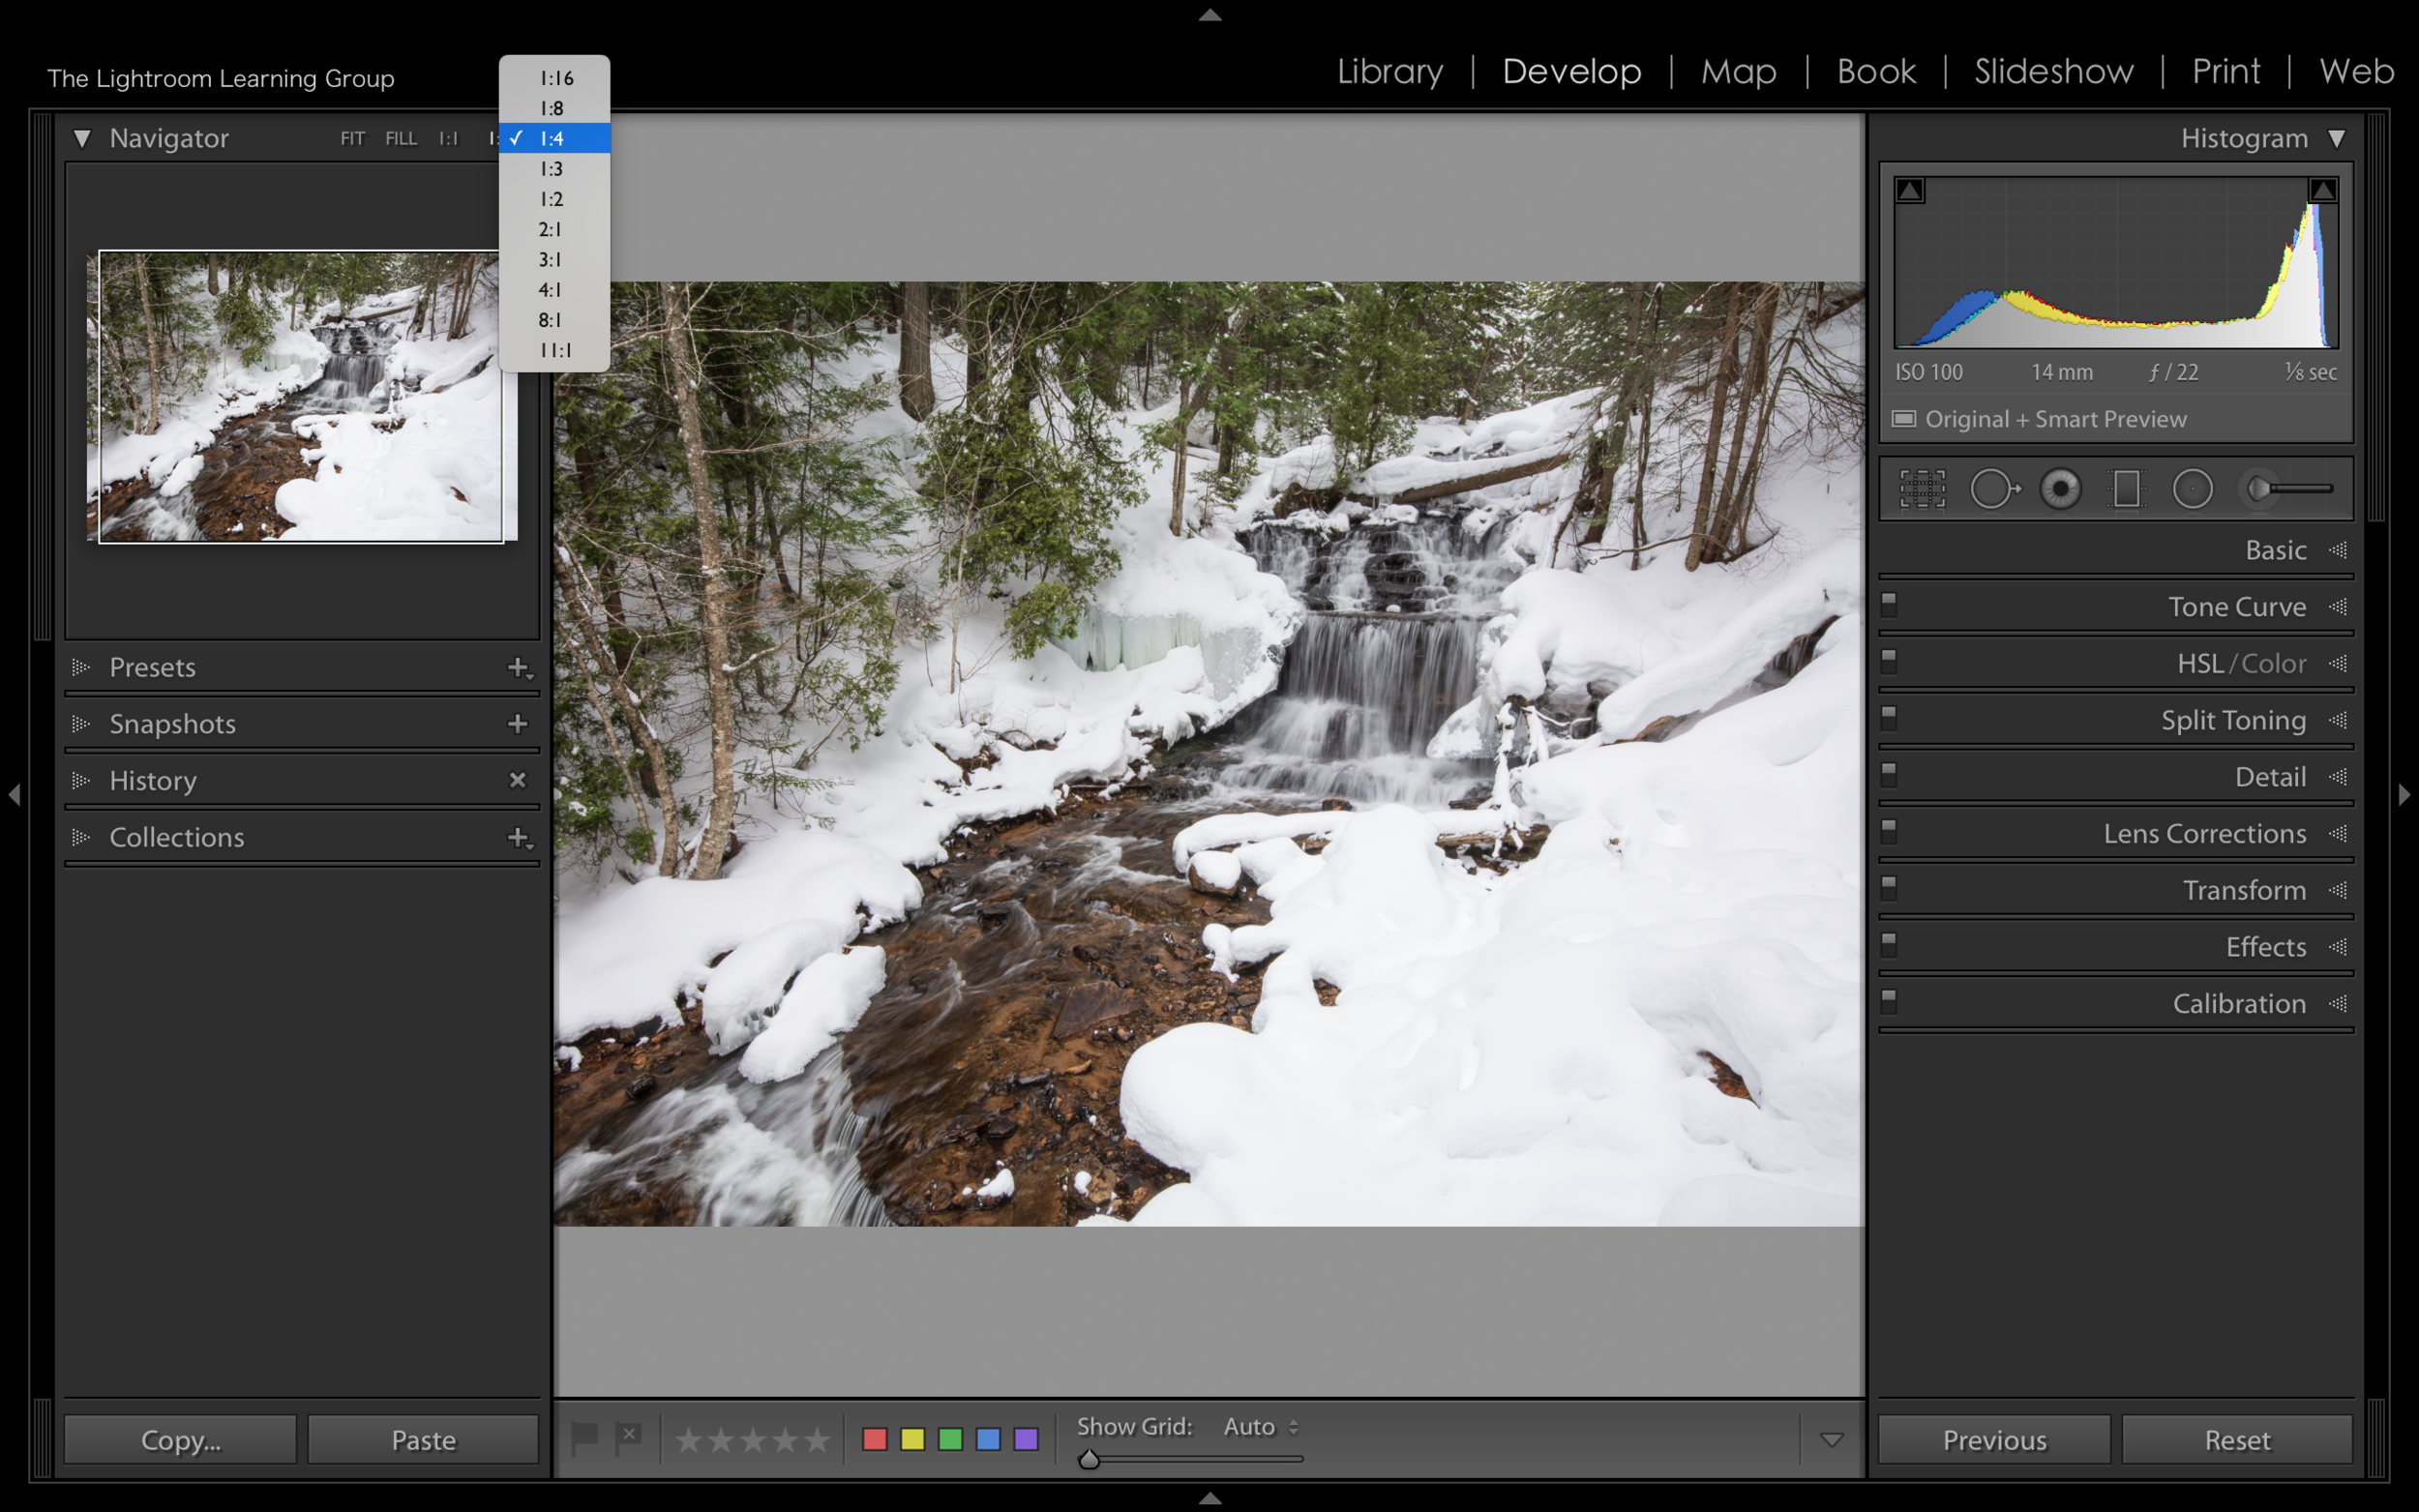Expand the Presets panel
This screenshot has width=2419, height=1512.
pyautogui.click(x=81, y=667)
